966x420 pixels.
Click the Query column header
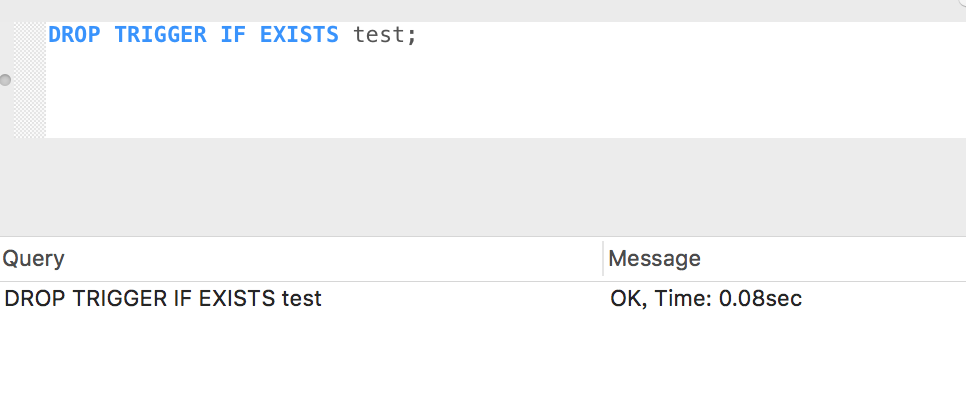34,259
